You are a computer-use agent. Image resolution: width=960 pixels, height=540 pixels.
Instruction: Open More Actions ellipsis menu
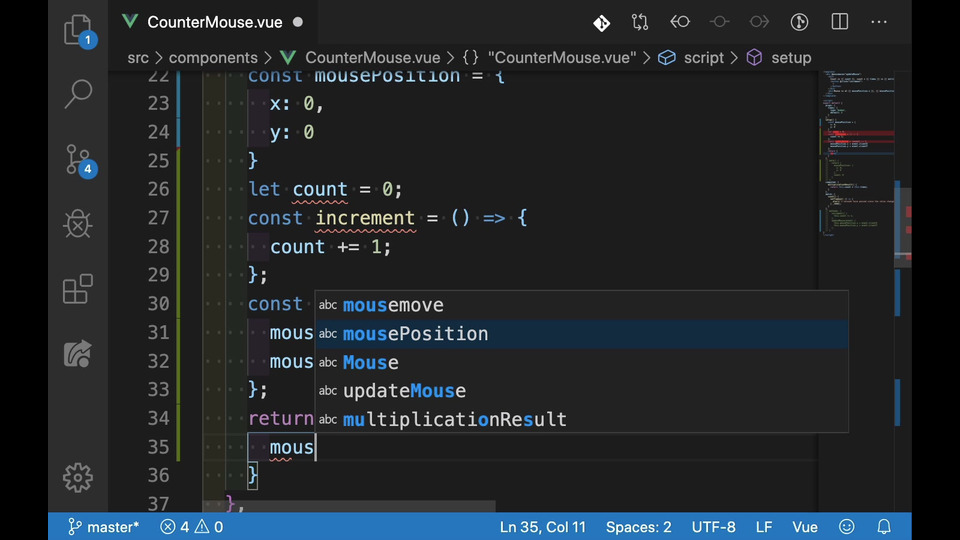(x=879, y=22)
